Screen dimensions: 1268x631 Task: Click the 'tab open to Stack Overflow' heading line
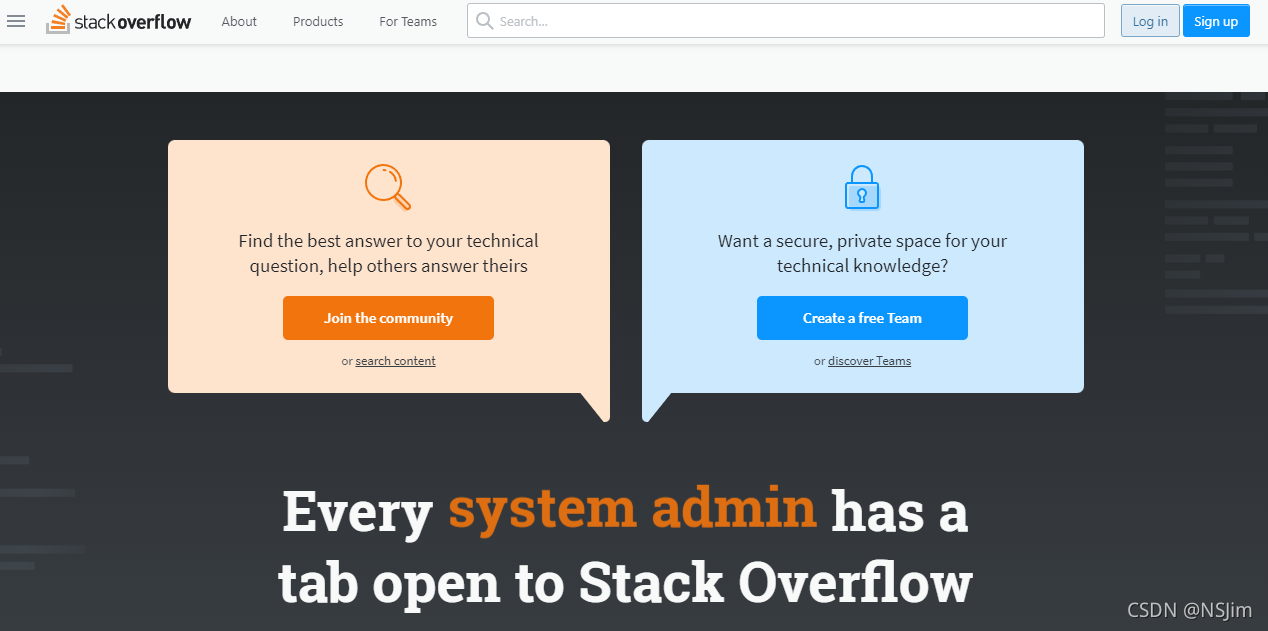[x=625, y=582]
